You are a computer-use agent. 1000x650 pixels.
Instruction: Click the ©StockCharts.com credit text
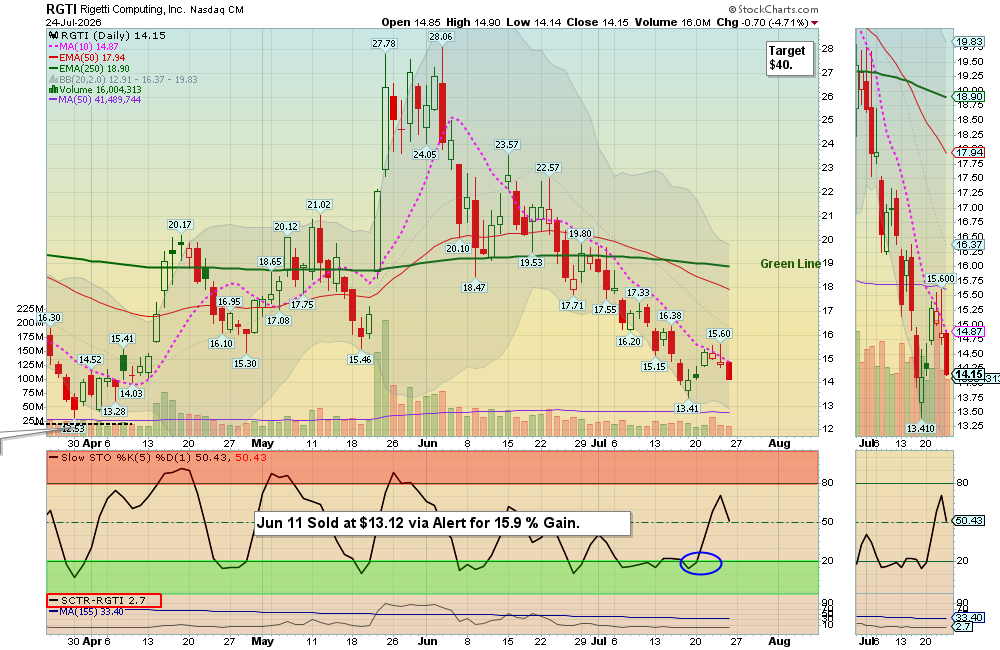773,9
